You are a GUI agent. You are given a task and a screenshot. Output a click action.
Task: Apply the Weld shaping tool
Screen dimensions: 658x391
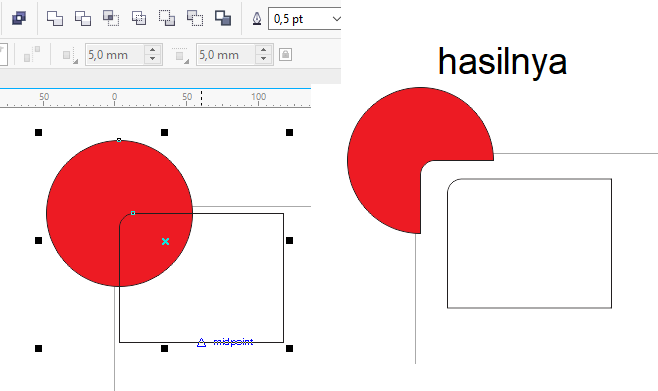coord(55,18)
